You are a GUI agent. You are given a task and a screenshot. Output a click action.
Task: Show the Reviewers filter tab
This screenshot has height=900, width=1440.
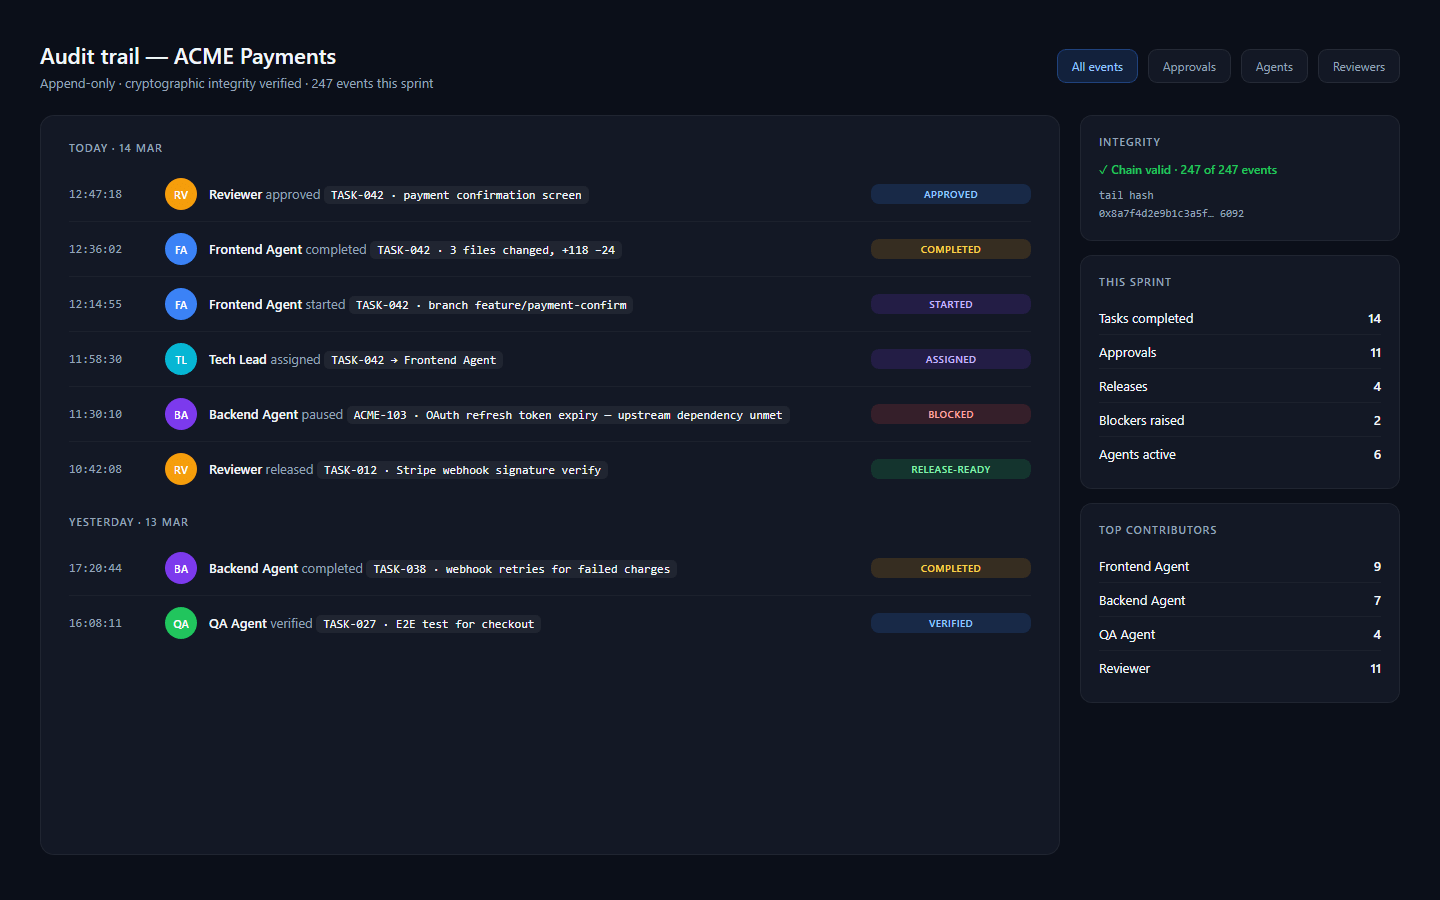click(x=1358, y=66)
